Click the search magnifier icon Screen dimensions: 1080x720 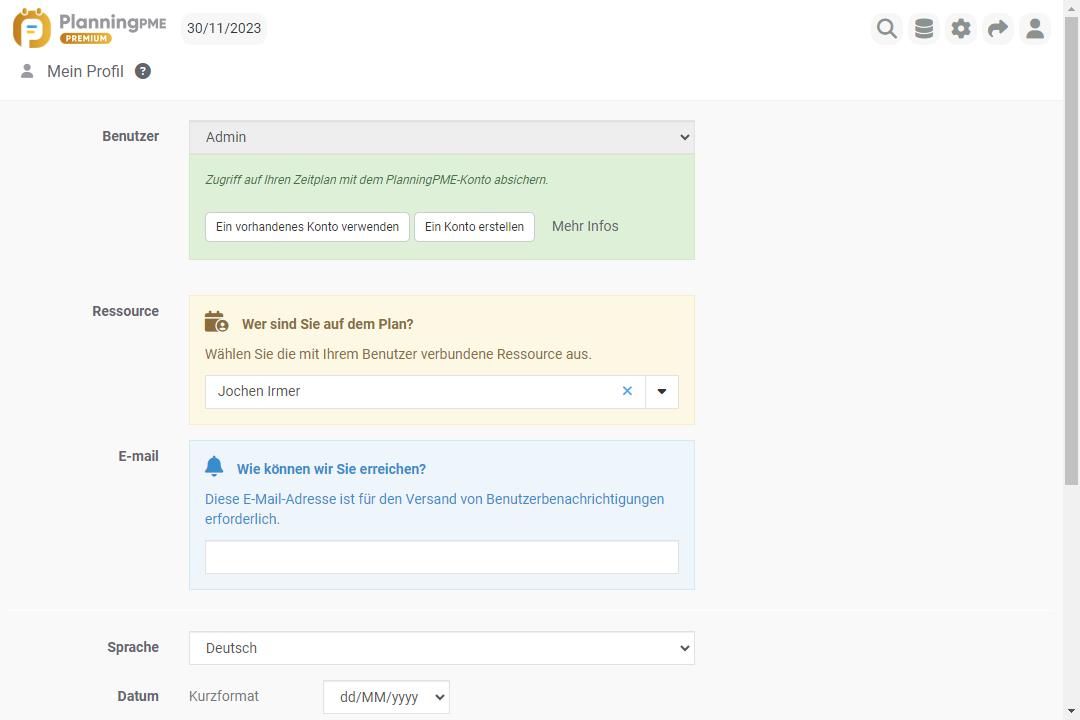pyautogui.click(x=887, y=29)
